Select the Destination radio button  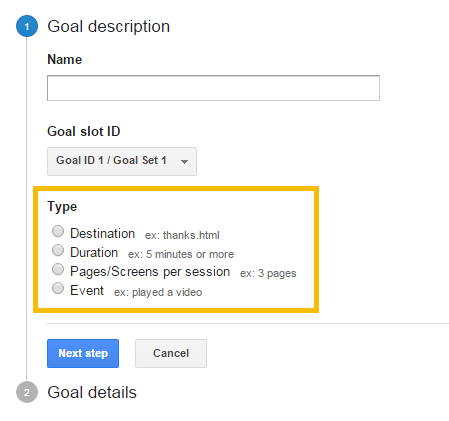click(58, 231)
